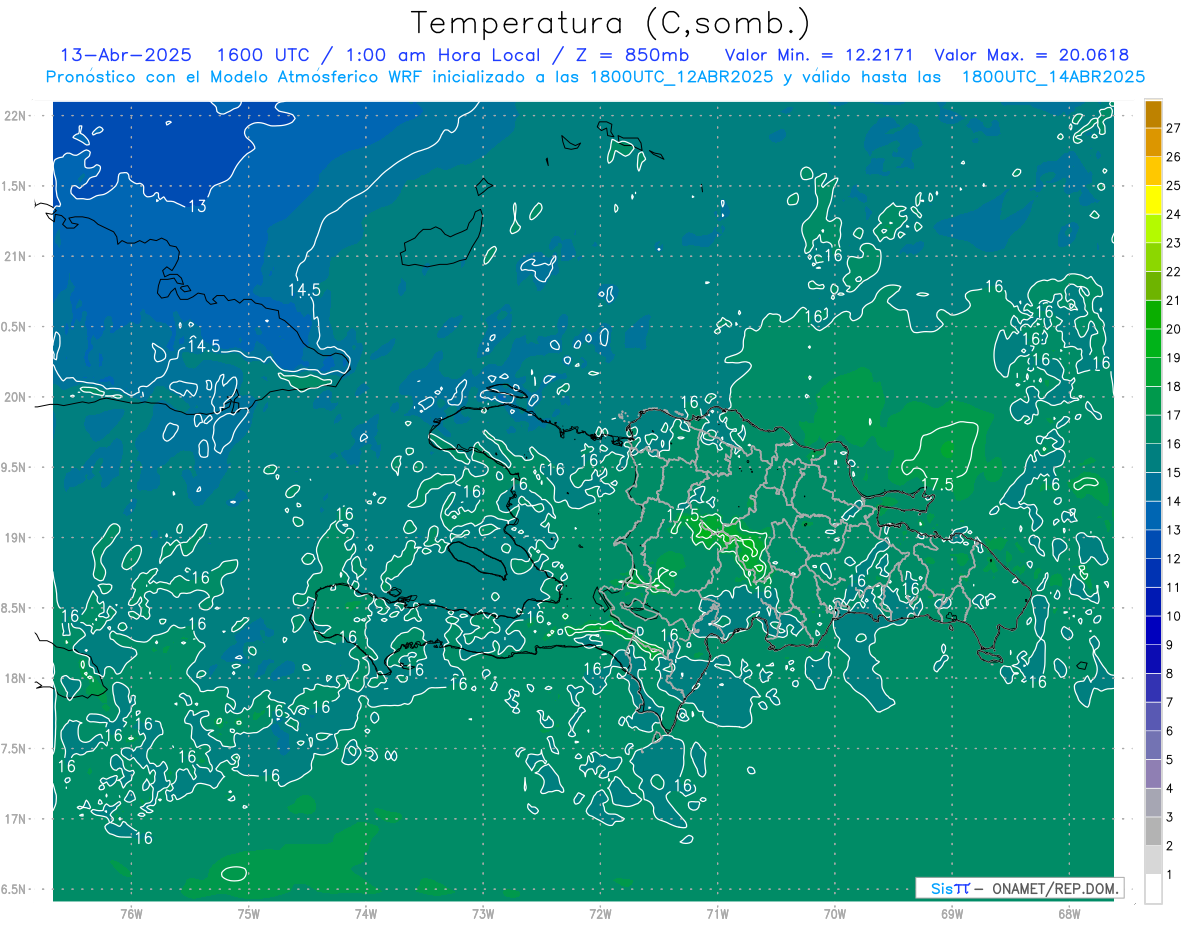The image size is (1200, 927).
Task: Click the "ONAMET/REP.DOM." credit label
Action: coord(1056,888)
